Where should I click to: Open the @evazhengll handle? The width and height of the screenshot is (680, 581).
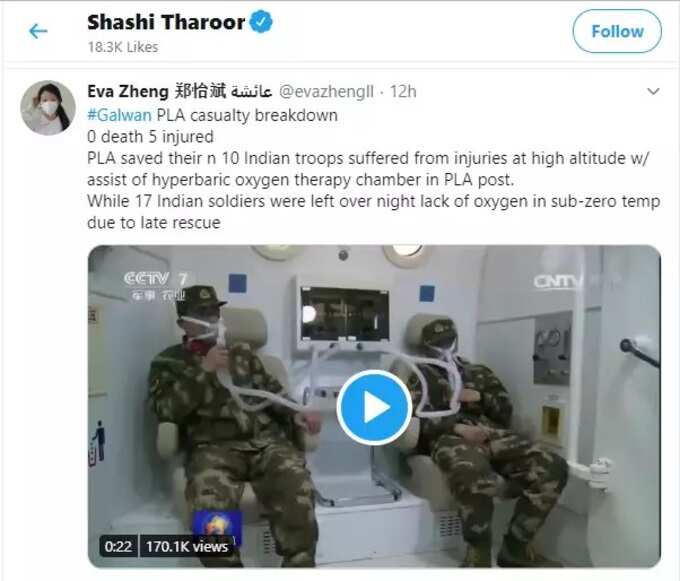coord(326,91)
